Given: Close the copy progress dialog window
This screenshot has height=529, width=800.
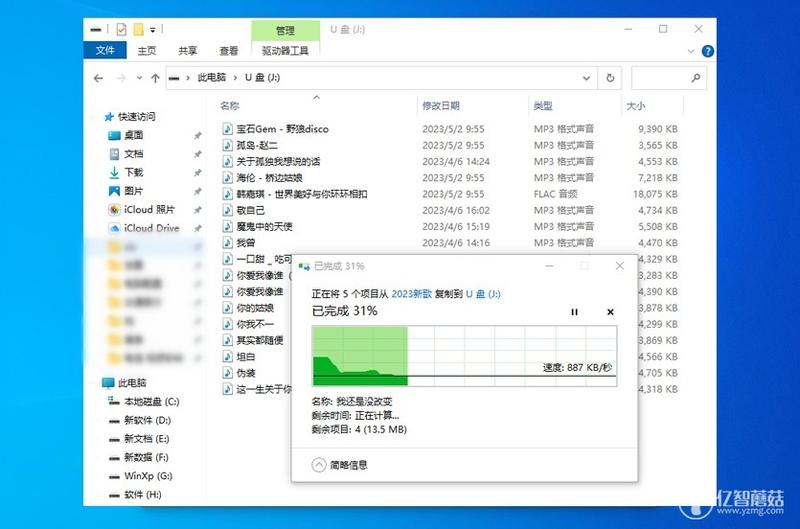Looking at the screenshot, I should [619, 266].
